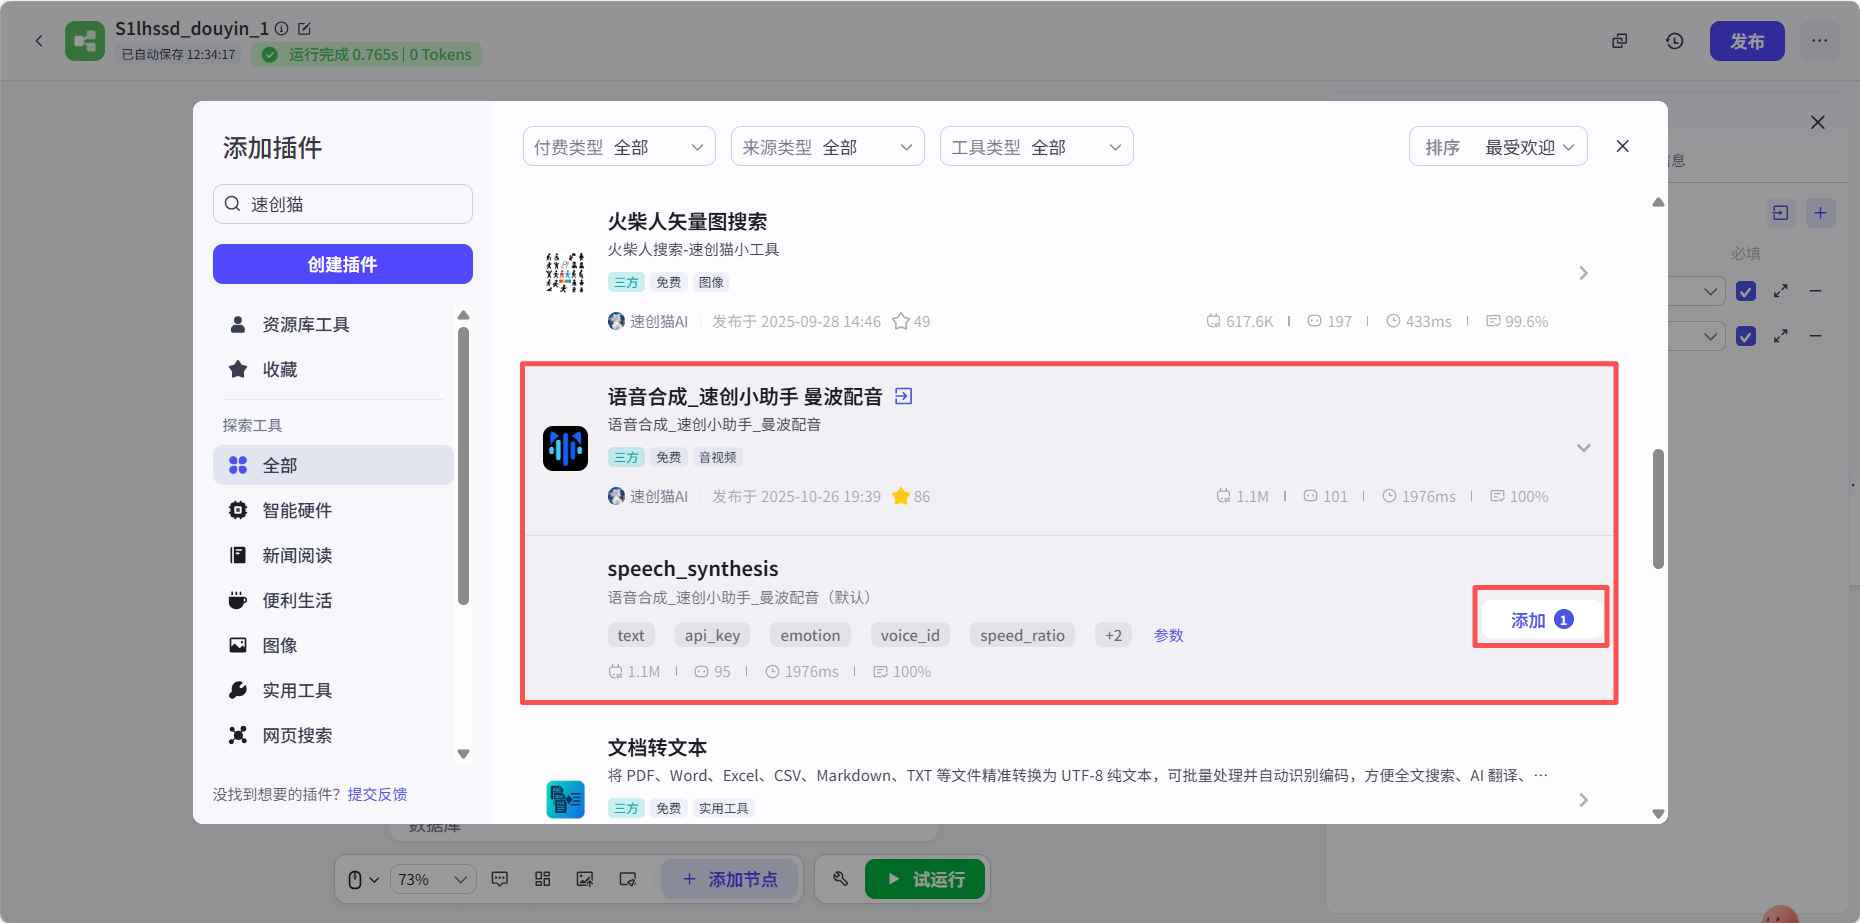Viewport: 1860px width, 923px height.
Task: Select the 资源库工具 sidebar icon
Action: 237,323
